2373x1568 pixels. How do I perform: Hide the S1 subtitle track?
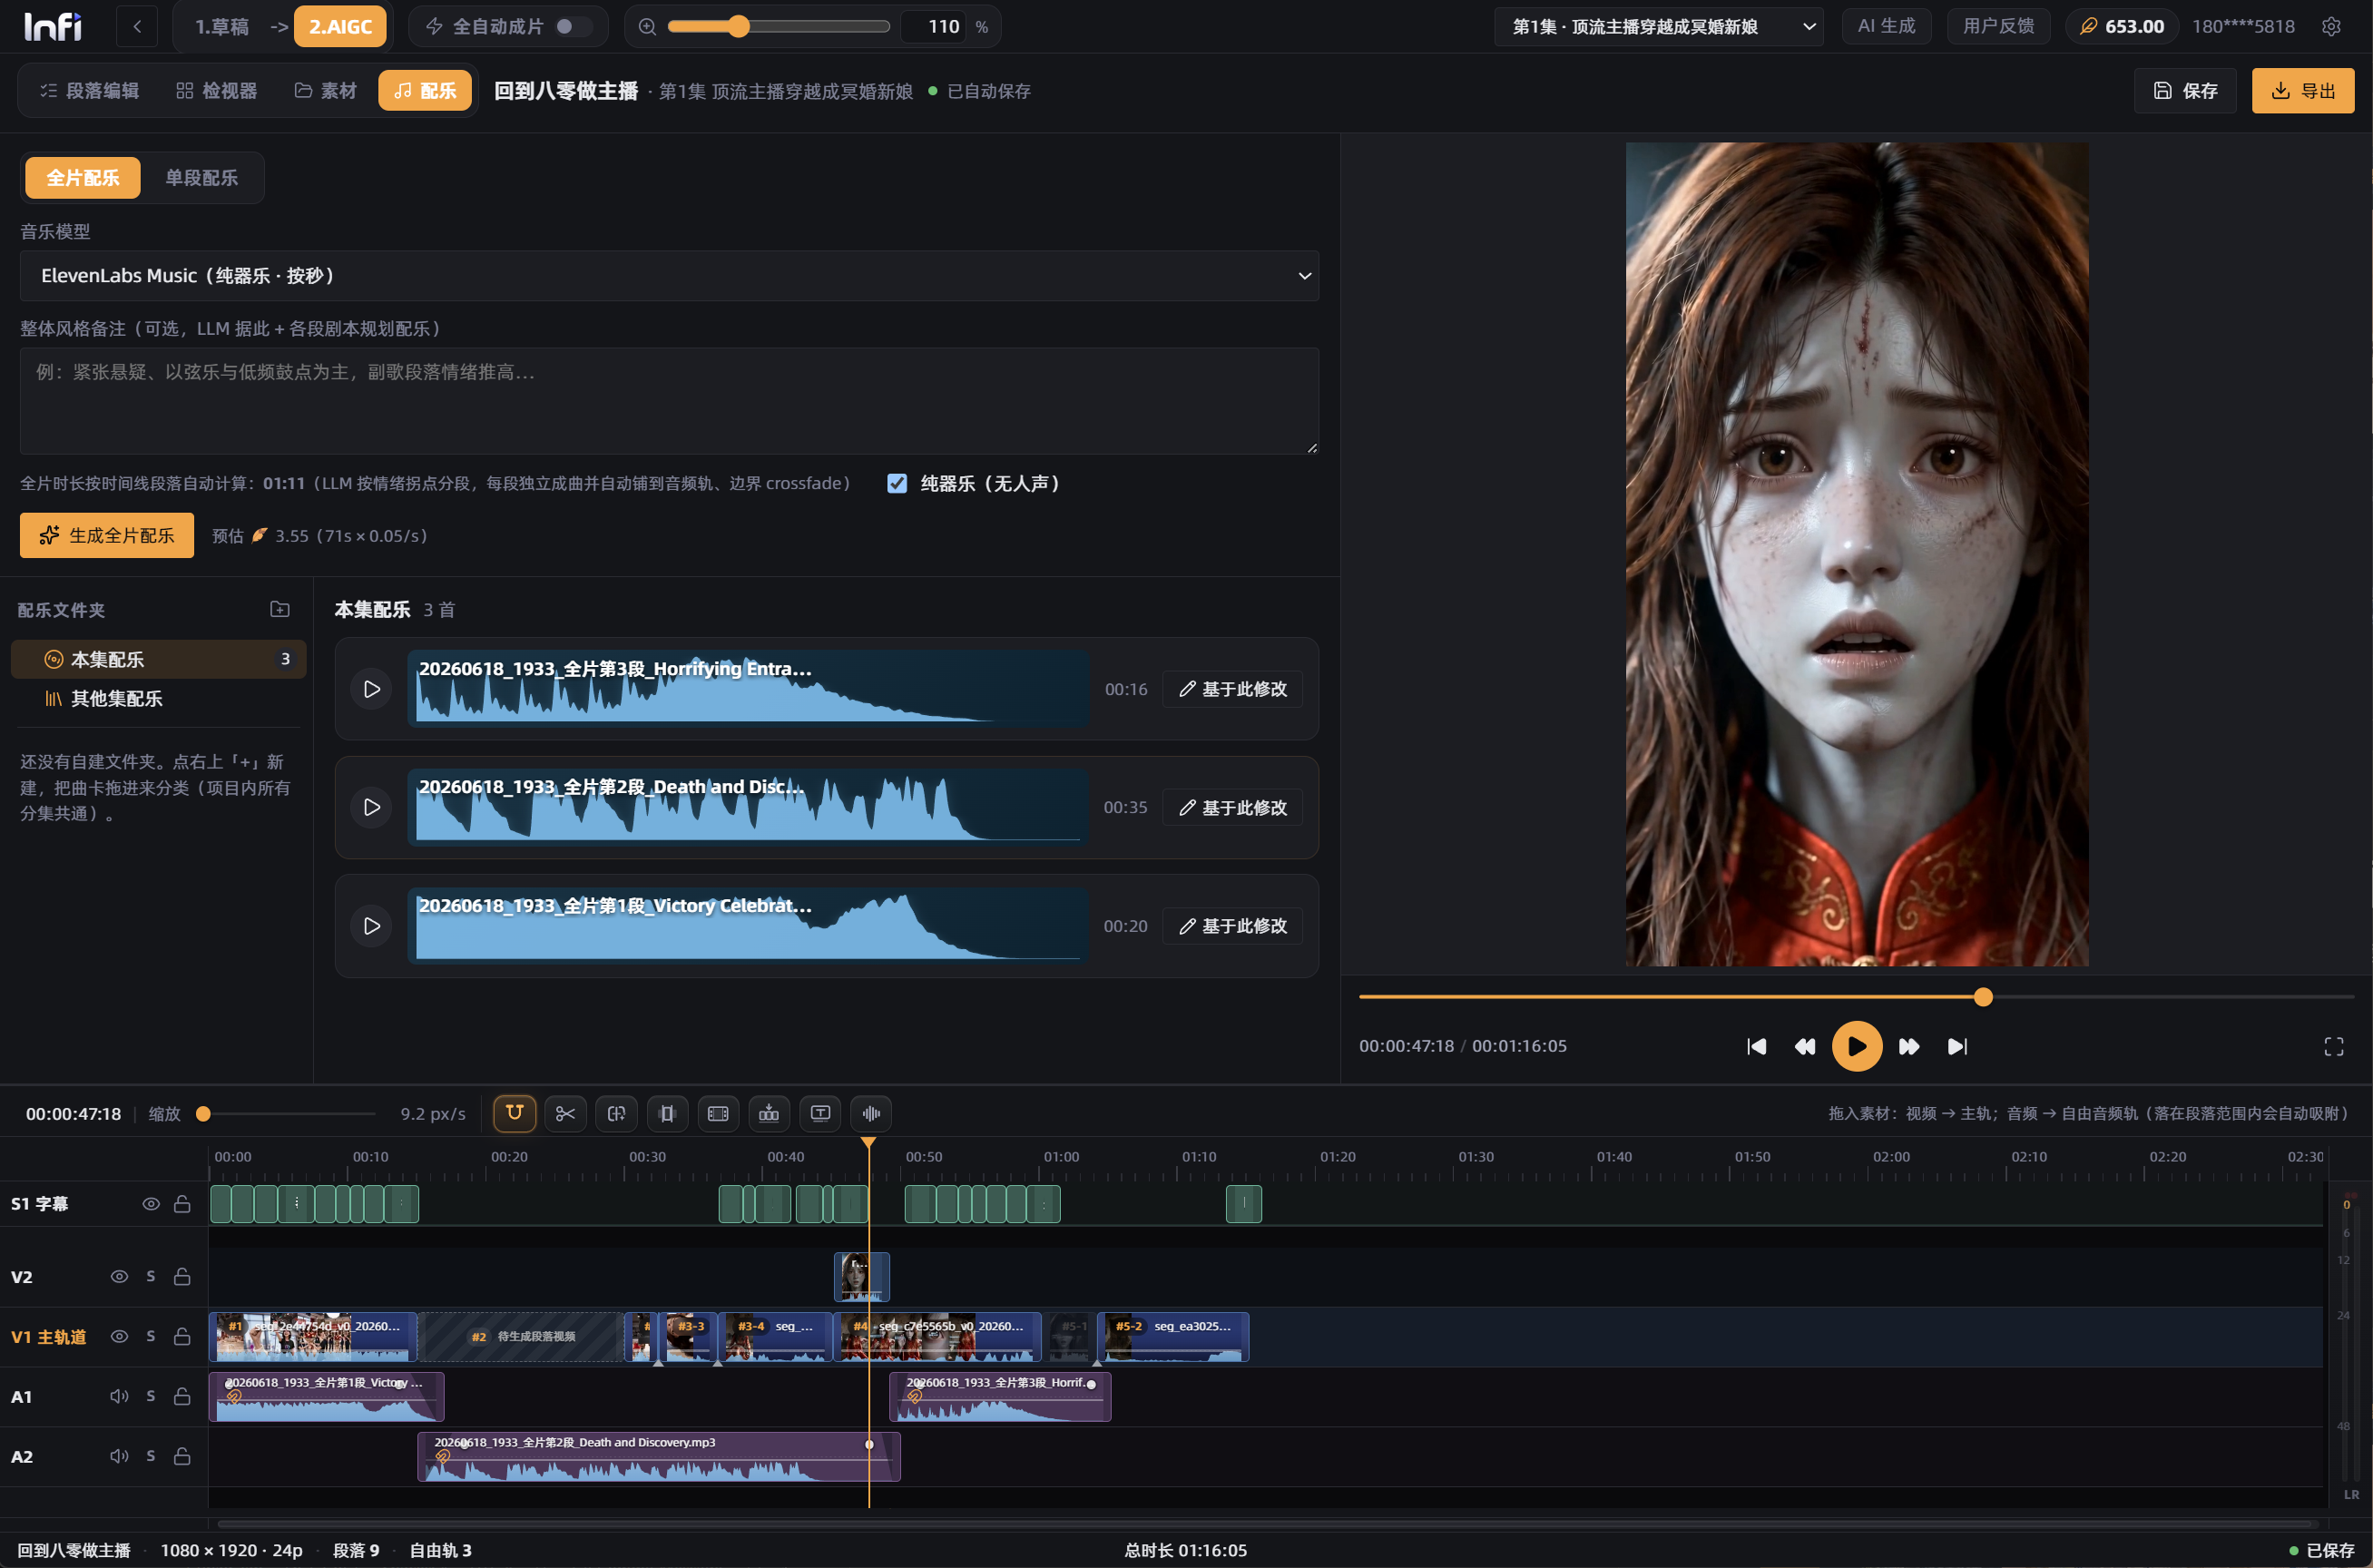(x=151, y=1204)
